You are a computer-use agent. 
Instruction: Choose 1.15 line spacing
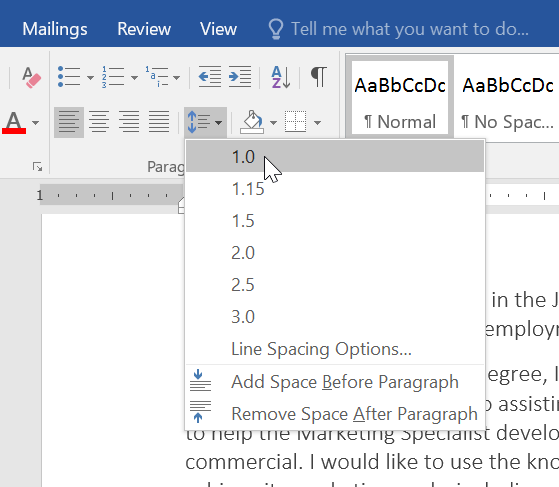pyautogui.click(x=335, y=189)
